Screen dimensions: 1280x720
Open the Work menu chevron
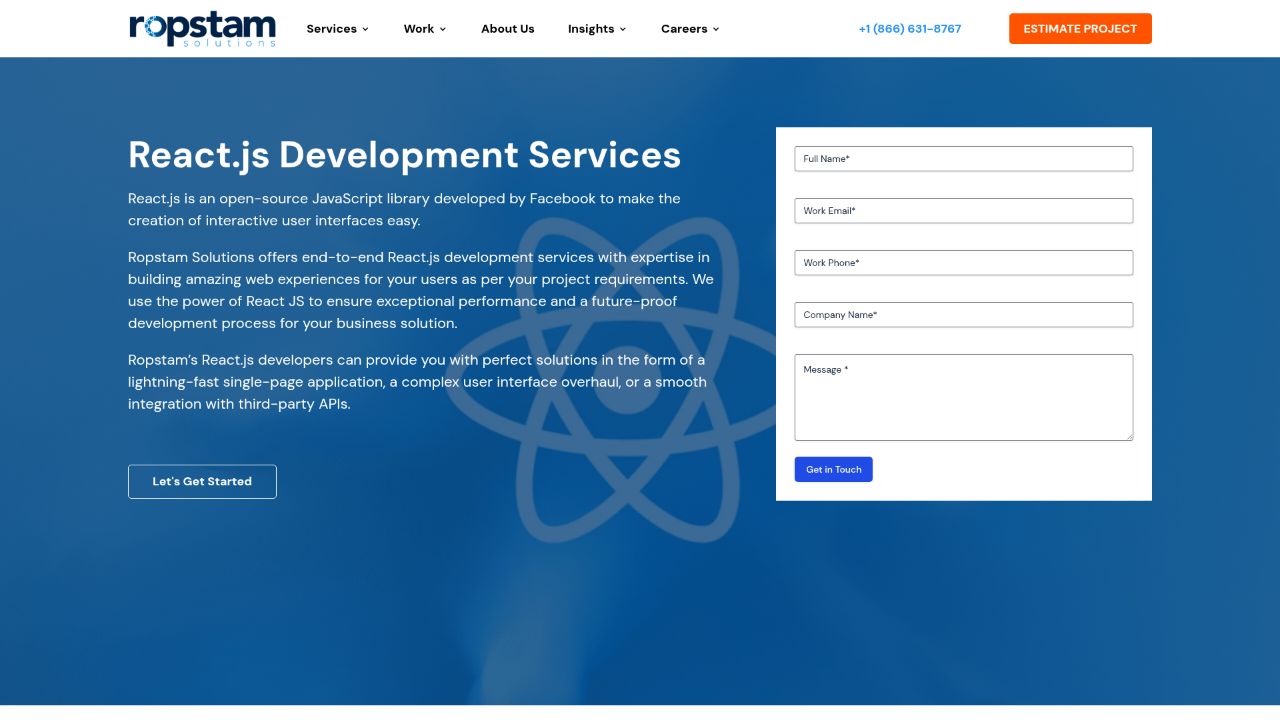pos(443,29)
